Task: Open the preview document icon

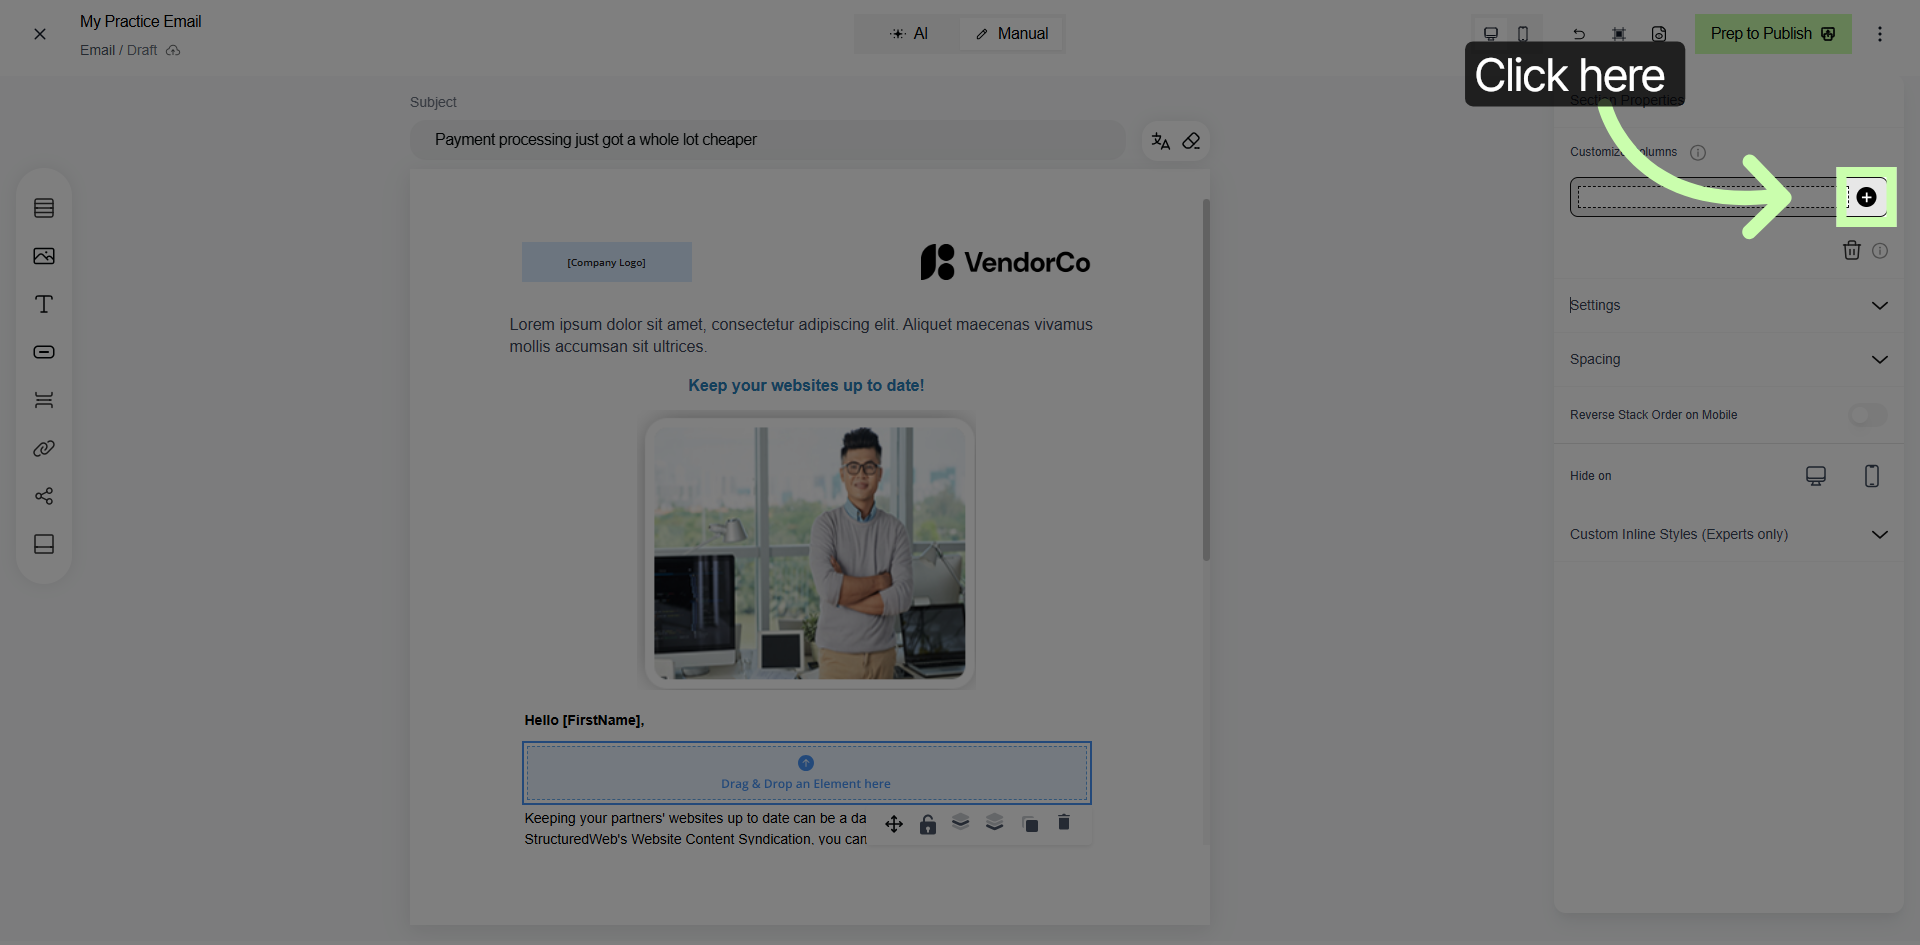Action: 1659,34
